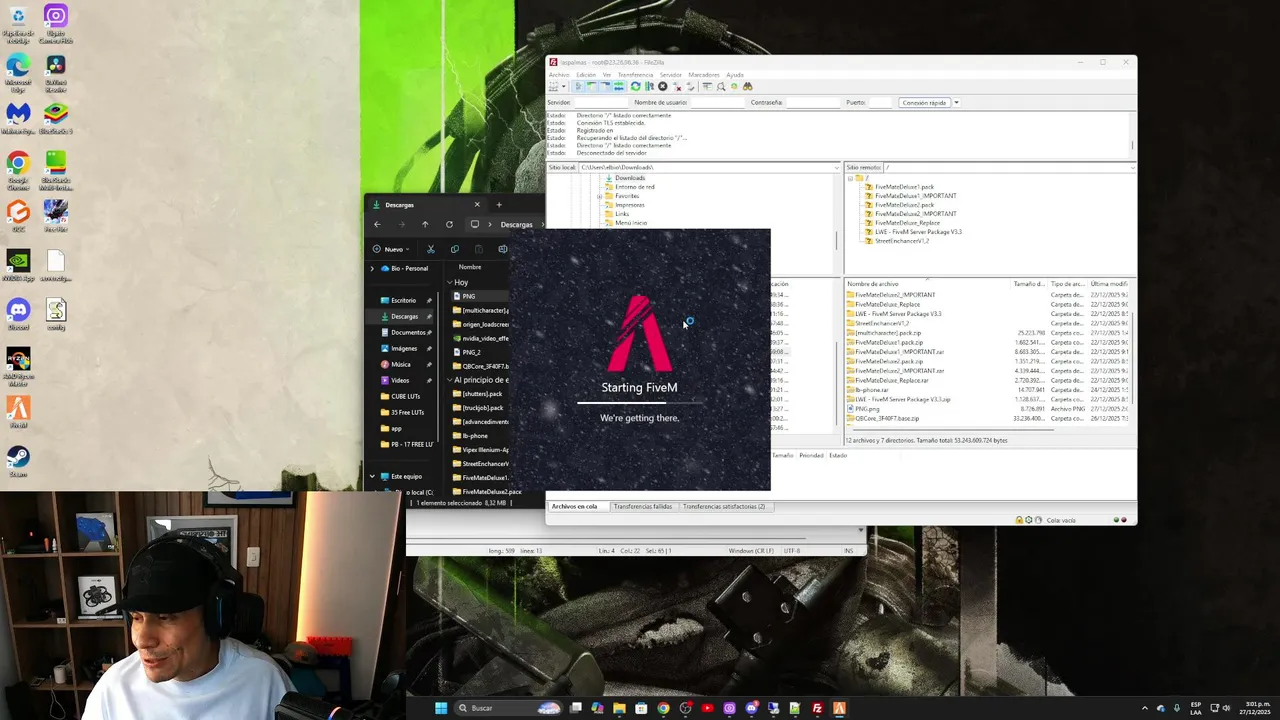Image resolution: width=1280 pixels, height=720 pixels.
Task: Select StreetEnchancerV1_2 in remote tree
Action: (902, 241)
